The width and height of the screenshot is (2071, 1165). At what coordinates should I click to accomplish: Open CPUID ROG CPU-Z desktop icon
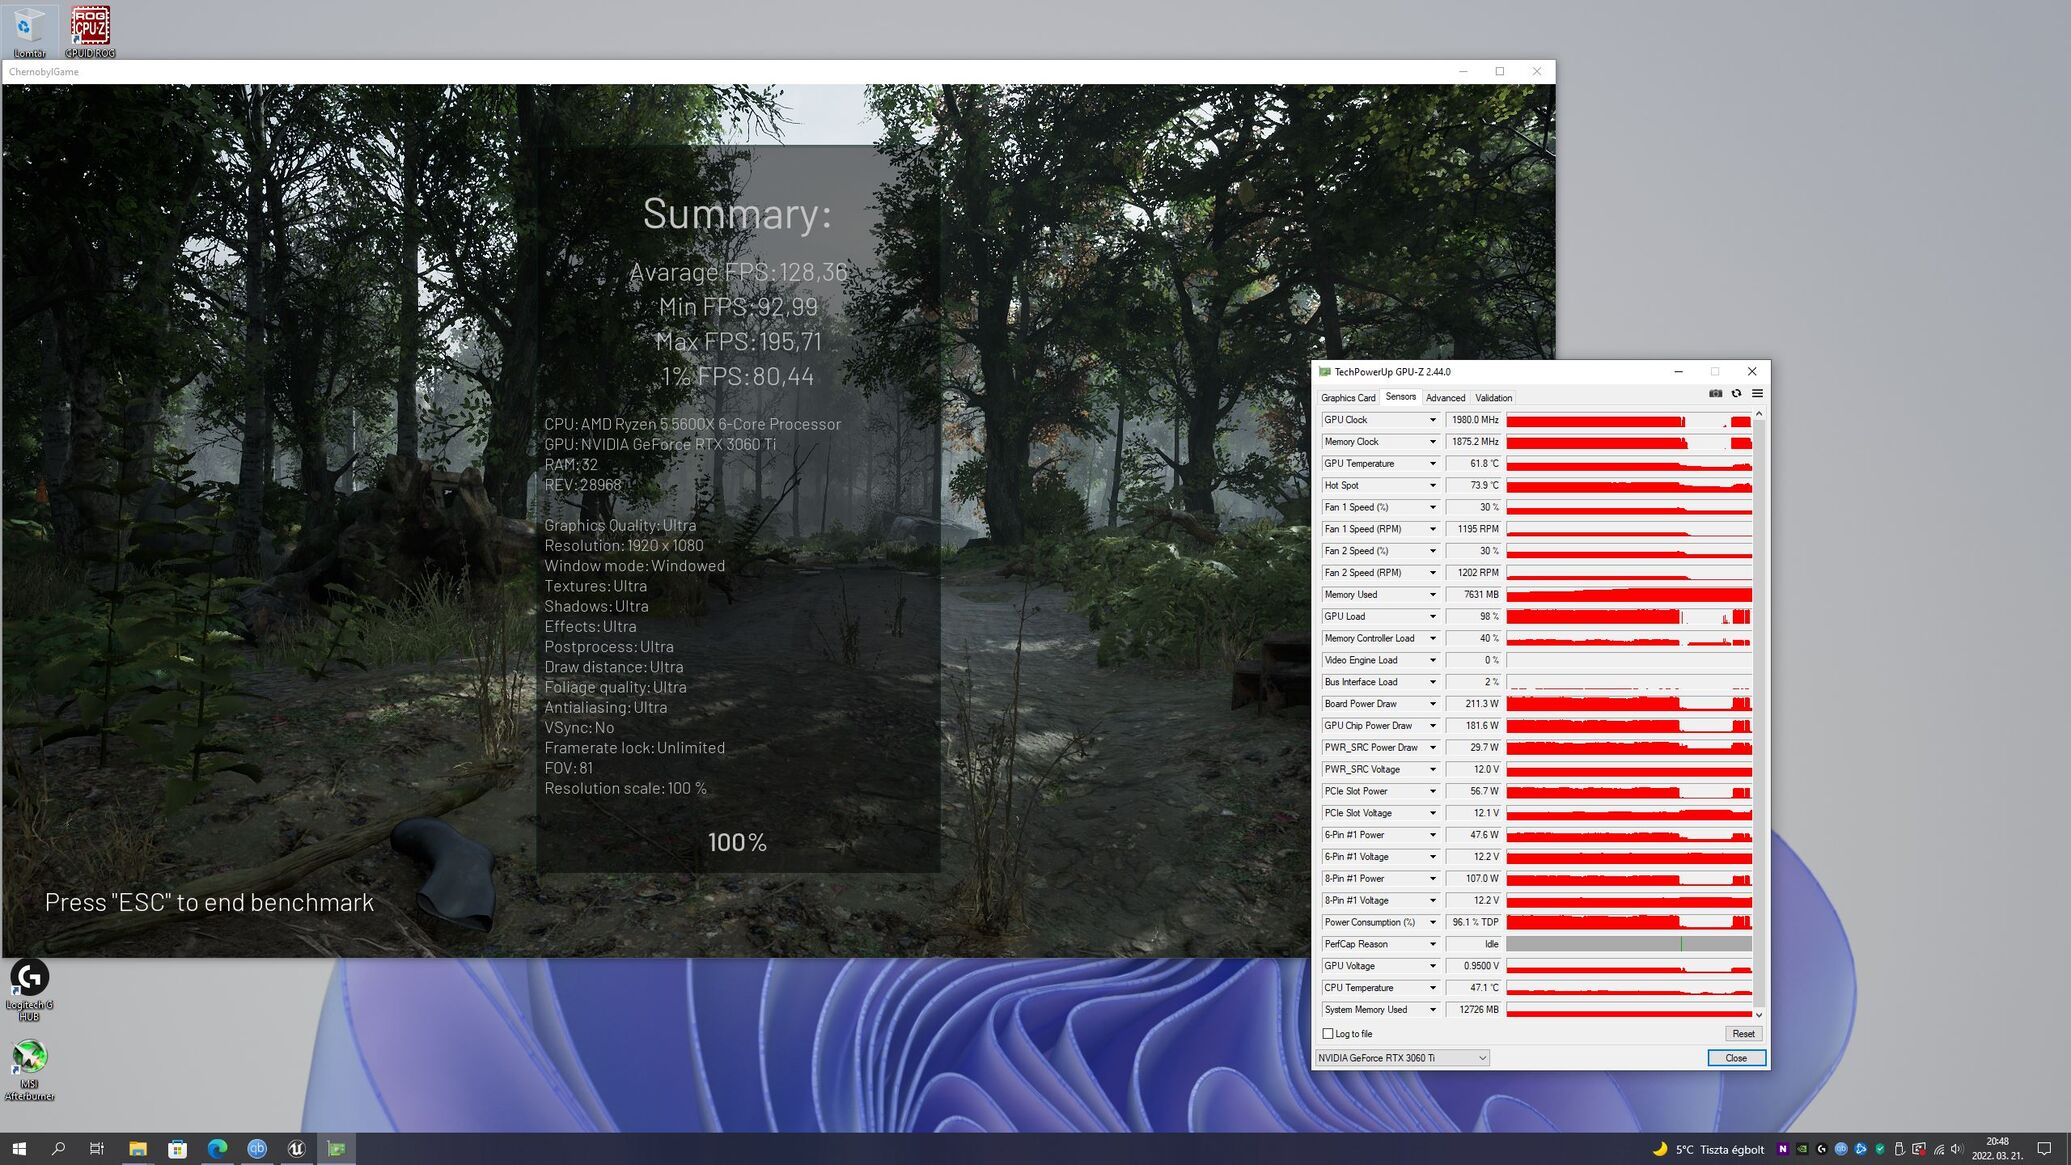90,28
